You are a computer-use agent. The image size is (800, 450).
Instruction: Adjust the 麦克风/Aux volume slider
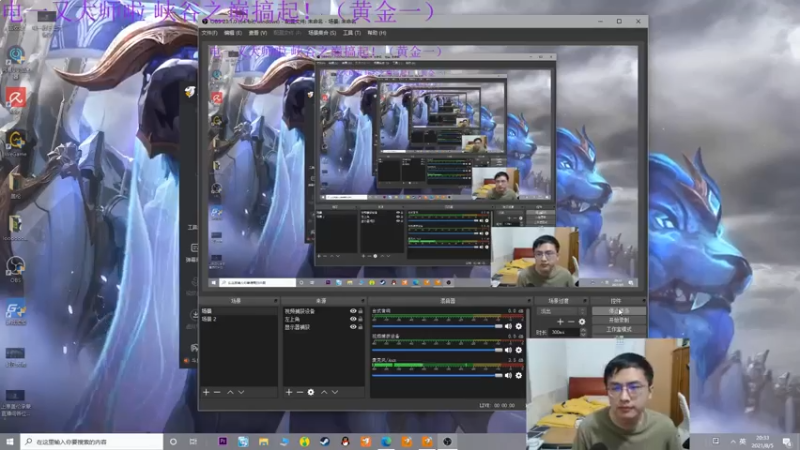pyautogui.click(x=438, y=375)
